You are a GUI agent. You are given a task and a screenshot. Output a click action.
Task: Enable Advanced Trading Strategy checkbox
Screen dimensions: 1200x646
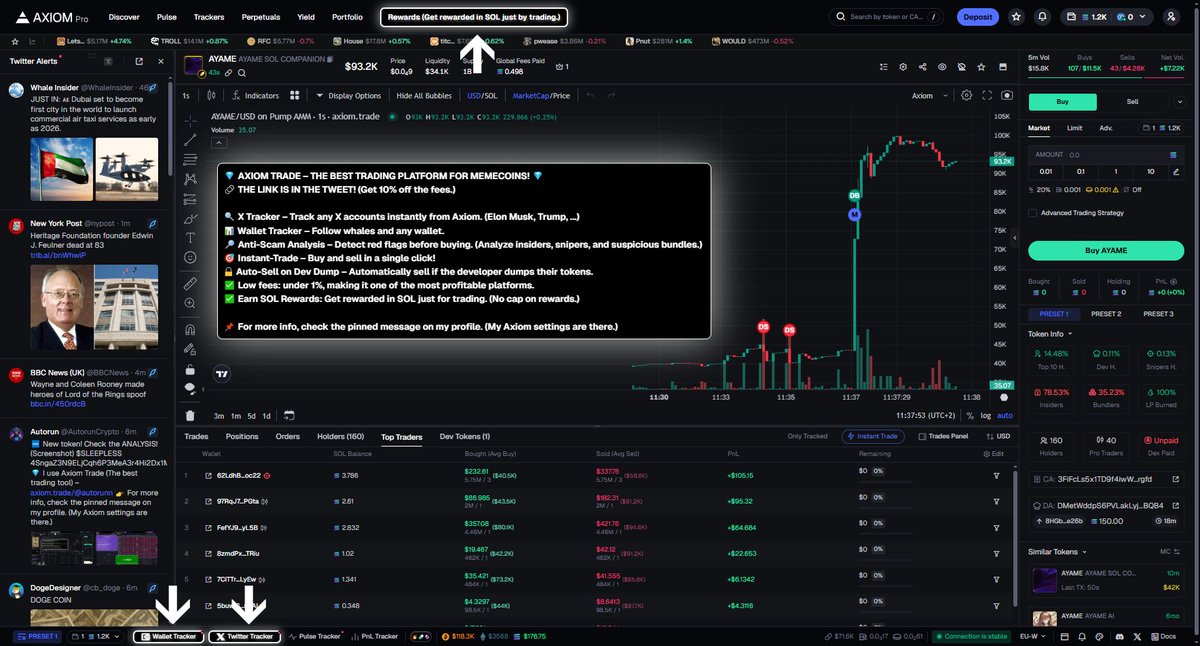pyautogui.click(x=1032, y=212)
